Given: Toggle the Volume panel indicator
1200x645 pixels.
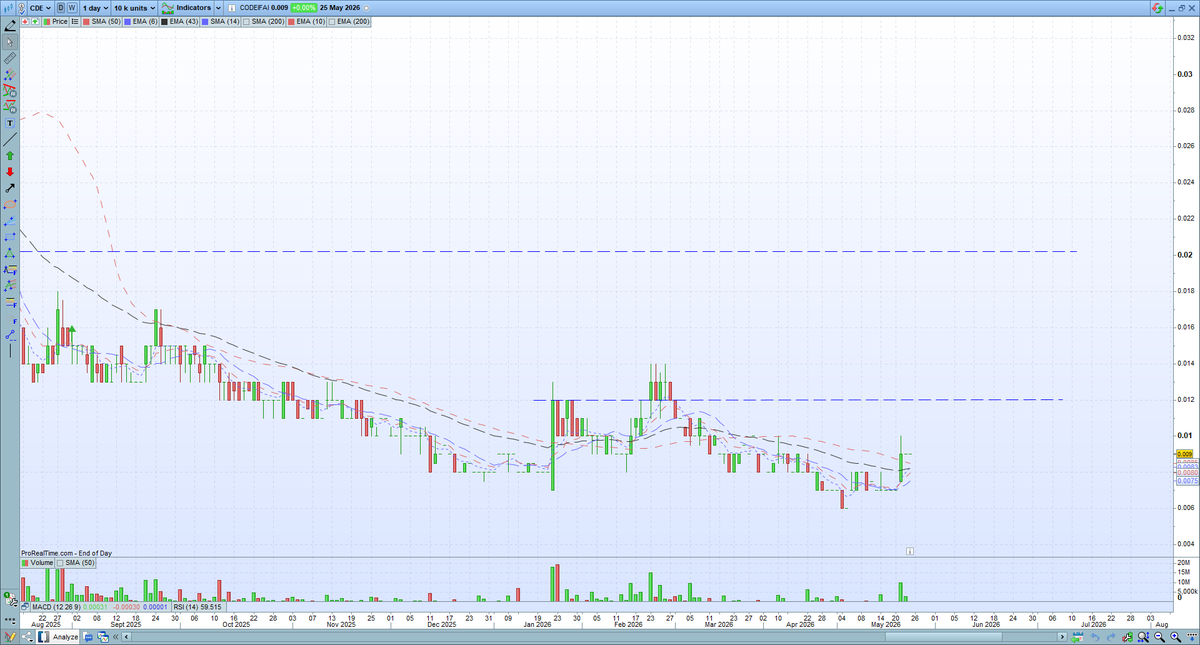Looking at the screenshot, I should click(38, 563).
